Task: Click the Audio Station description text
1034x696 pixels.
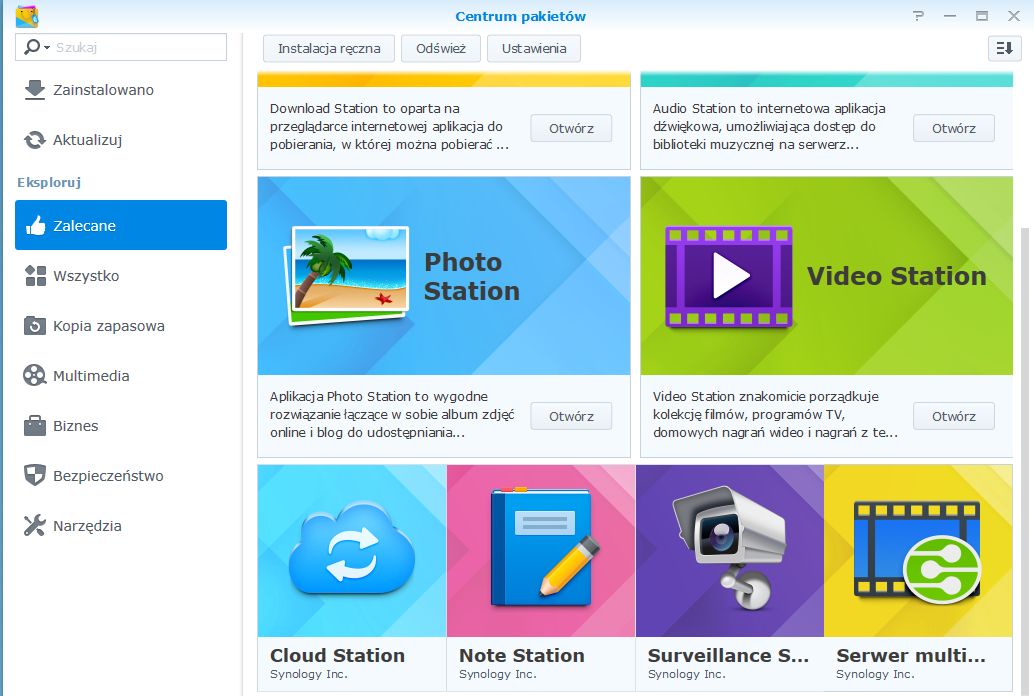Action: click(769, 127)
